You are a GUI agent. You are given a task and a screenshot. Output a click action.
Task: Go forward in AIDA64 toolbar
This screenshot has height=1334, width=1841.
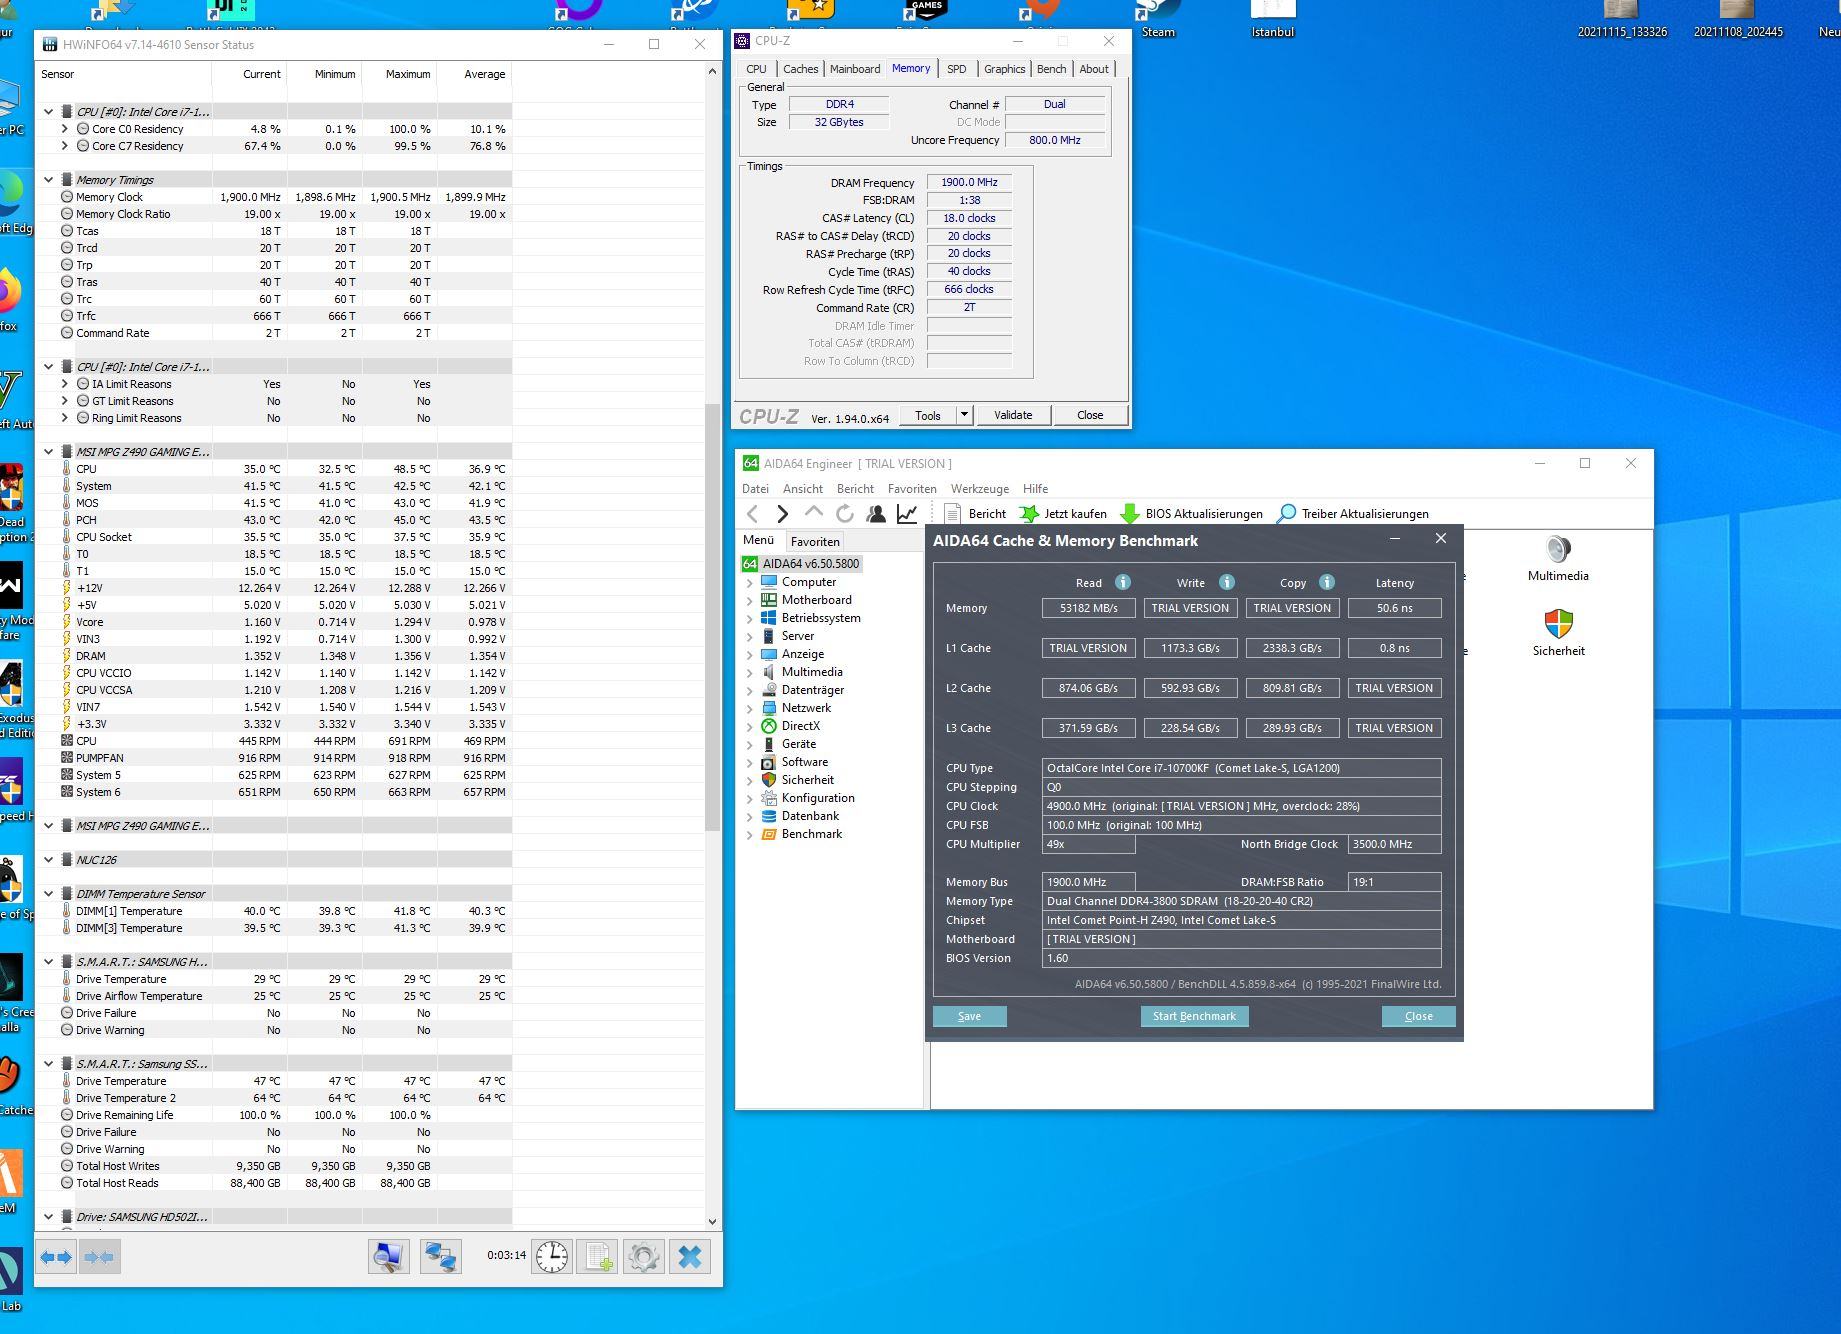click(782, 514)
